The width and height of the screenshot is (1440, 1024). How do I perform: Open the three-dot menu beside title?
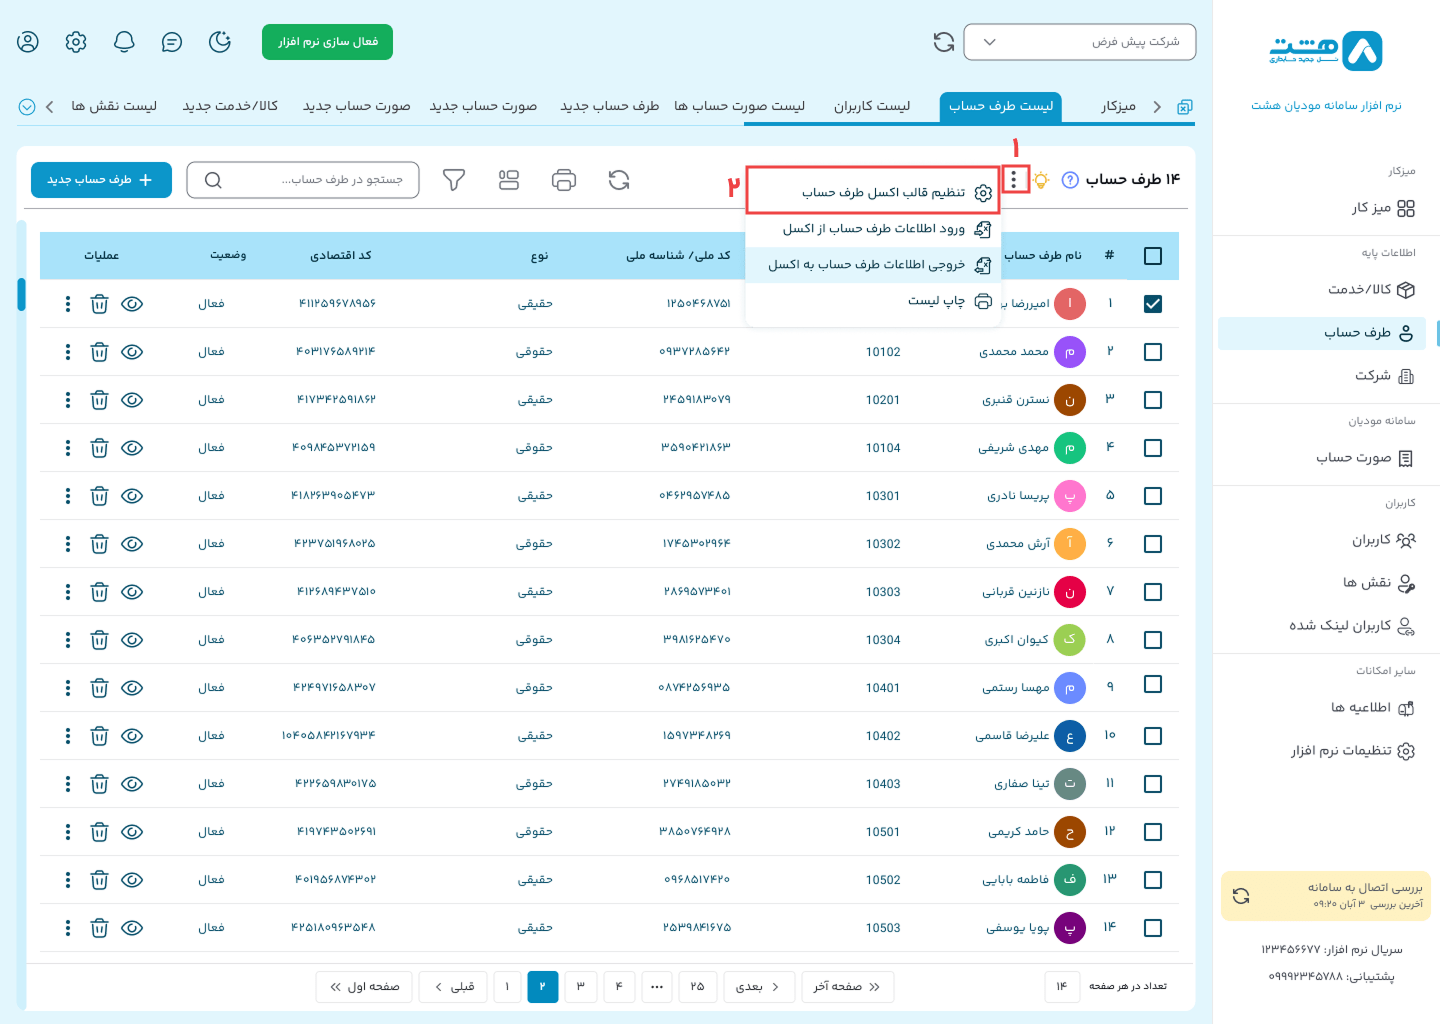tap(1014, 180)
